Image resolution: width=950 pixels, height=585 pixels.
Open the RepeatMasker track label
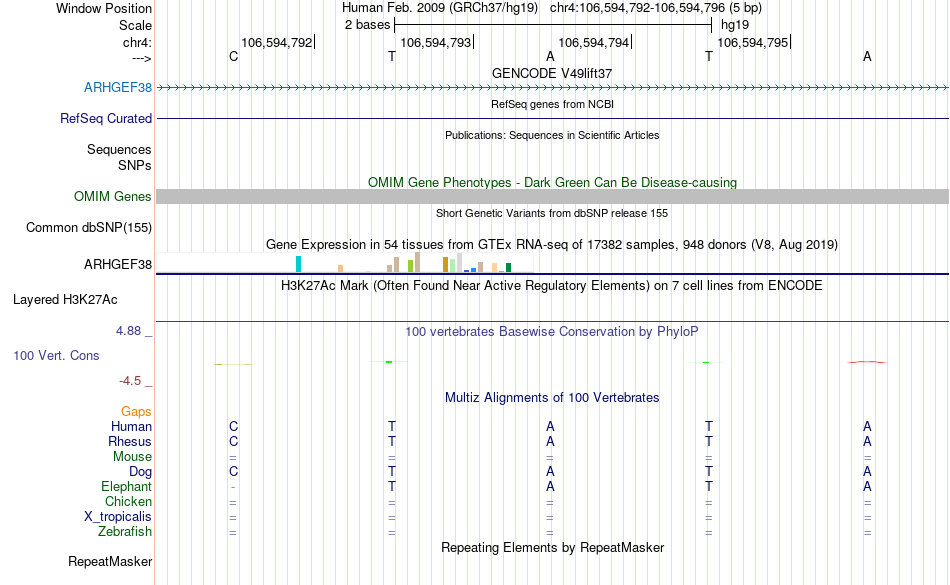click(x=110, y=561)
